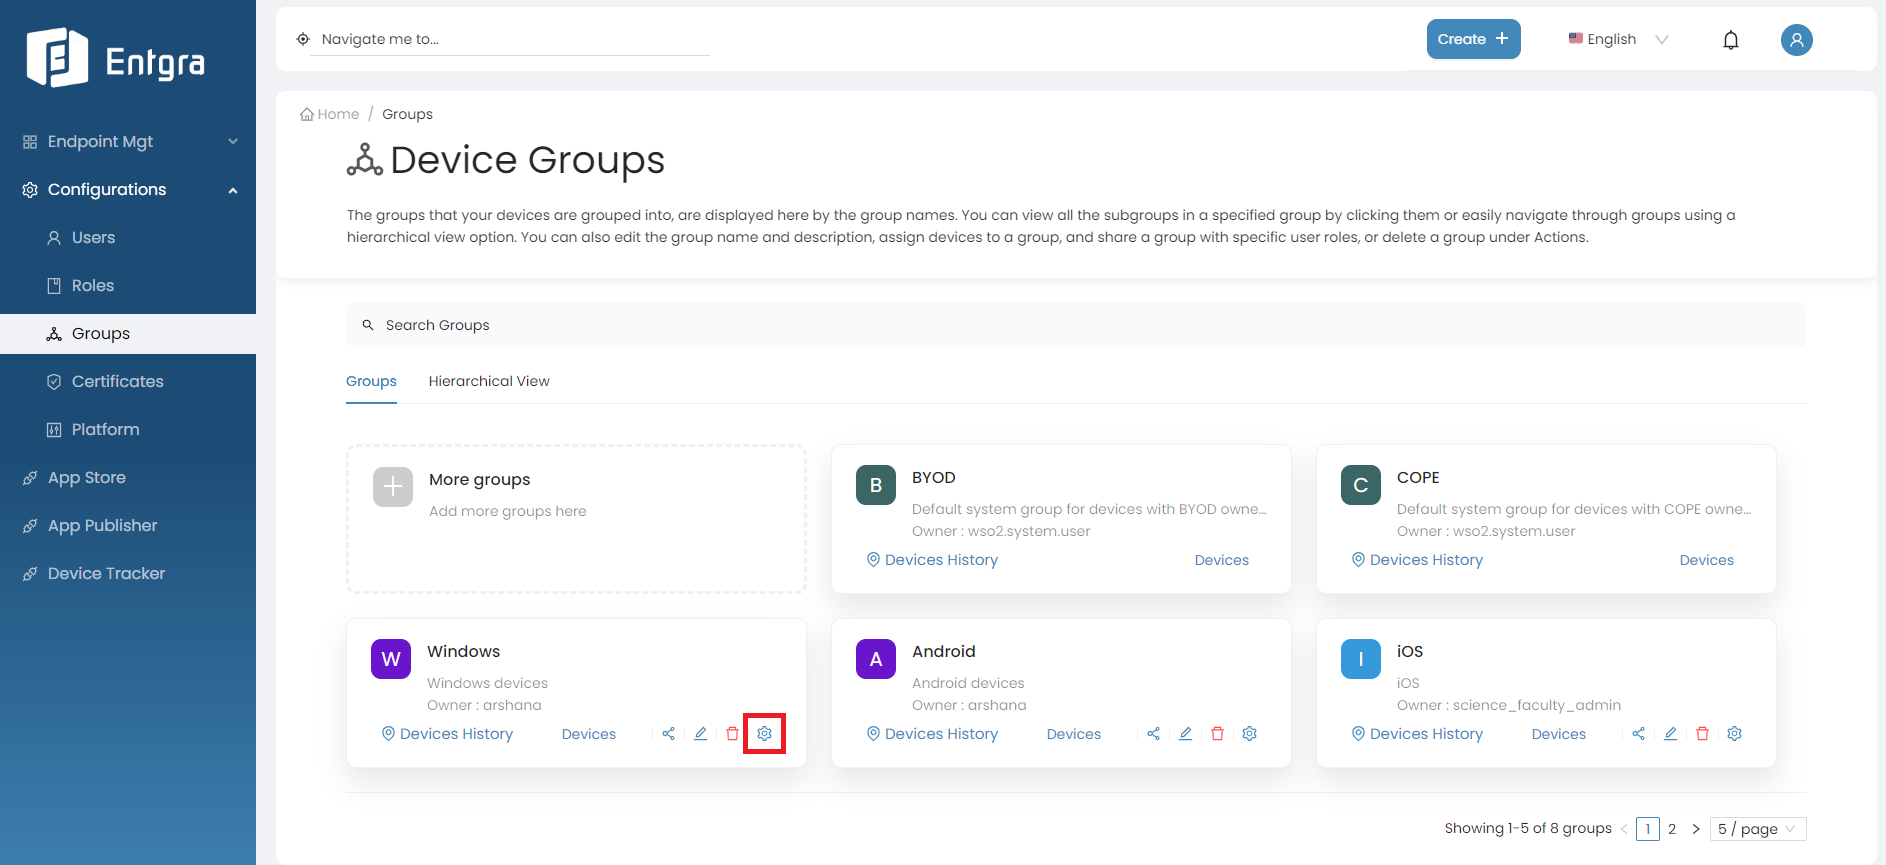Screen dimensions: 1886x865
Task: Focus the Navigate me to field
Action: click(x=510, y=39)
